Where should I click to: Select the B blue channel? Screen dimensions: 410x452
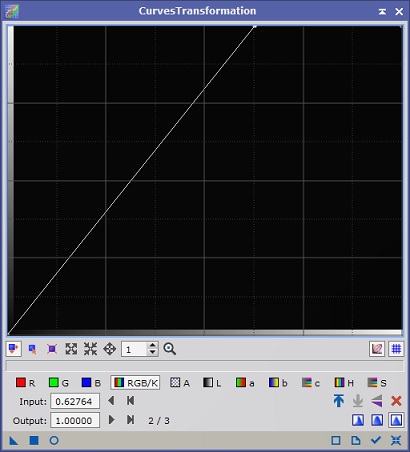pos(91,383)
